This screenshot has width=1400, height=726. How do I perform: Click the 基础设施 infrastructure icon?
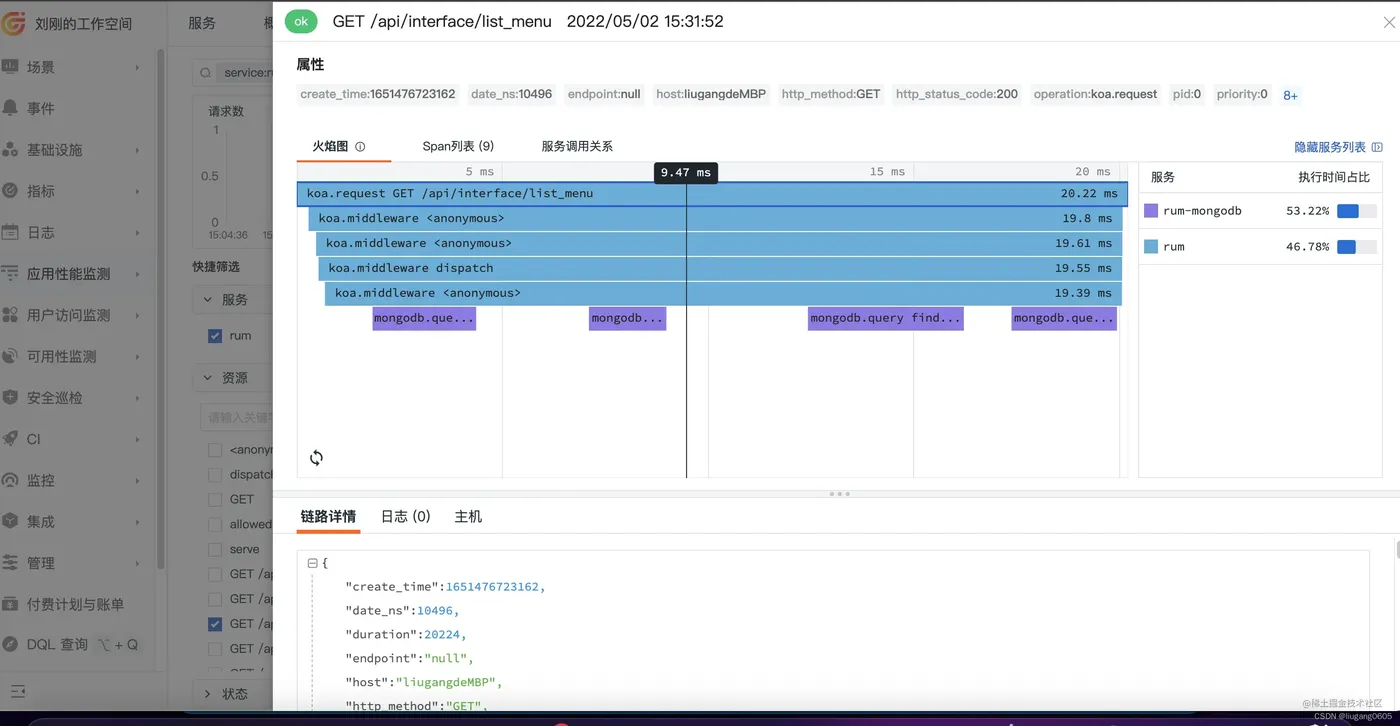coord(10,149)
